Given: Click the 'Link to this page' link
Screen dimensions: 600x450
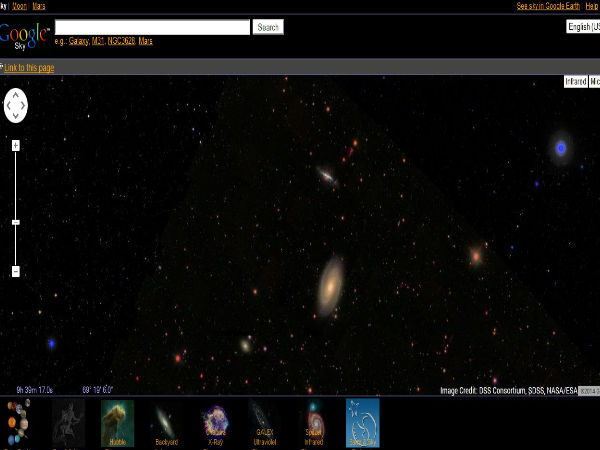Looking at the screenshot, I should [x=29, y=68].
